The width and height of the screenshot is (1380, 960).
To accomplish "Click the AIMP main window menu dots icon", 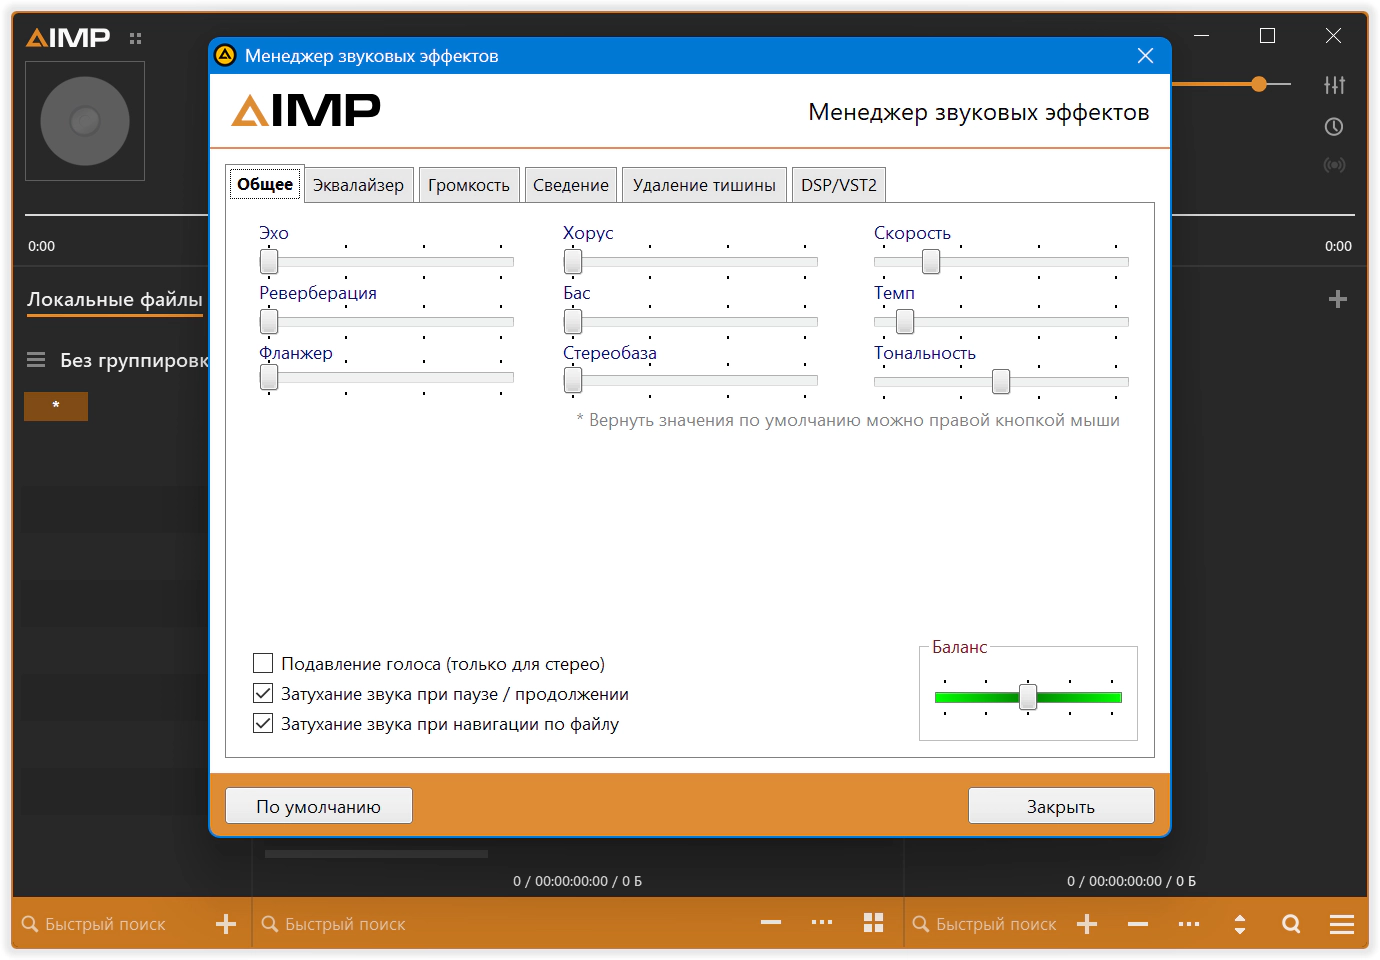I will tap(136, 39).
